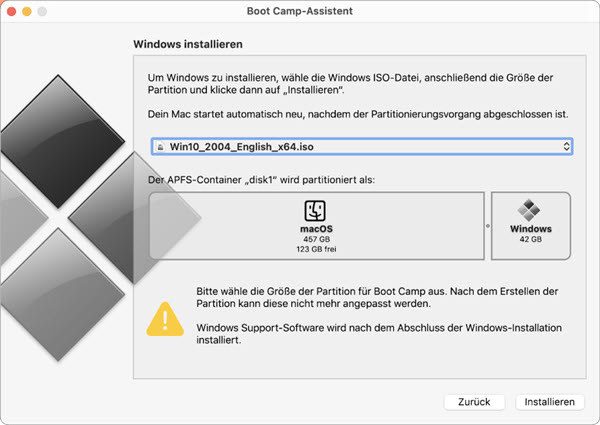This screenshot has height=425, width=600.
Task: Click the yellow warning triangle icon
Action: tap(165, 319)
